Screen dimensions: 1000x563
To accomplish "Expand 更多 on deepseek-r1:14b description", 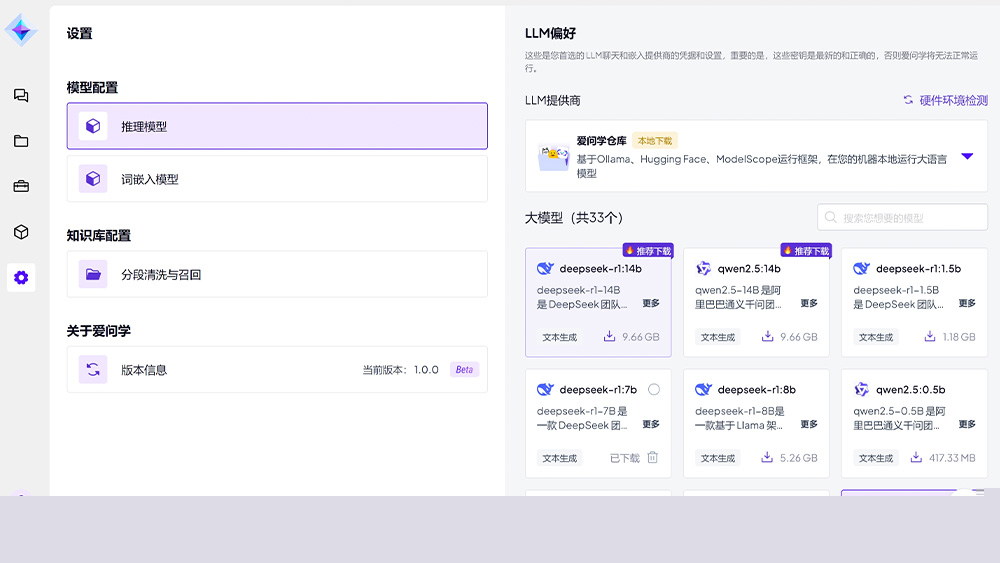I will tap(651, 303).
